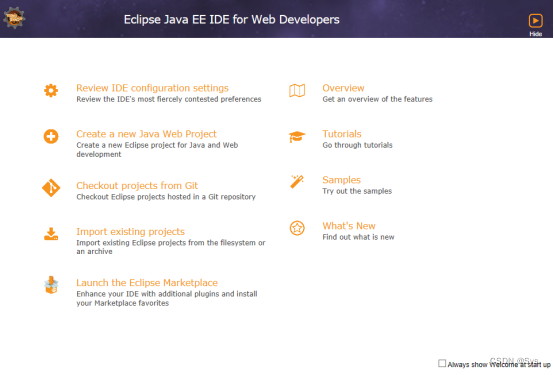Click the Hide label under the arrow
Viewport: 554px width, 375px height.
pos(536,34)
